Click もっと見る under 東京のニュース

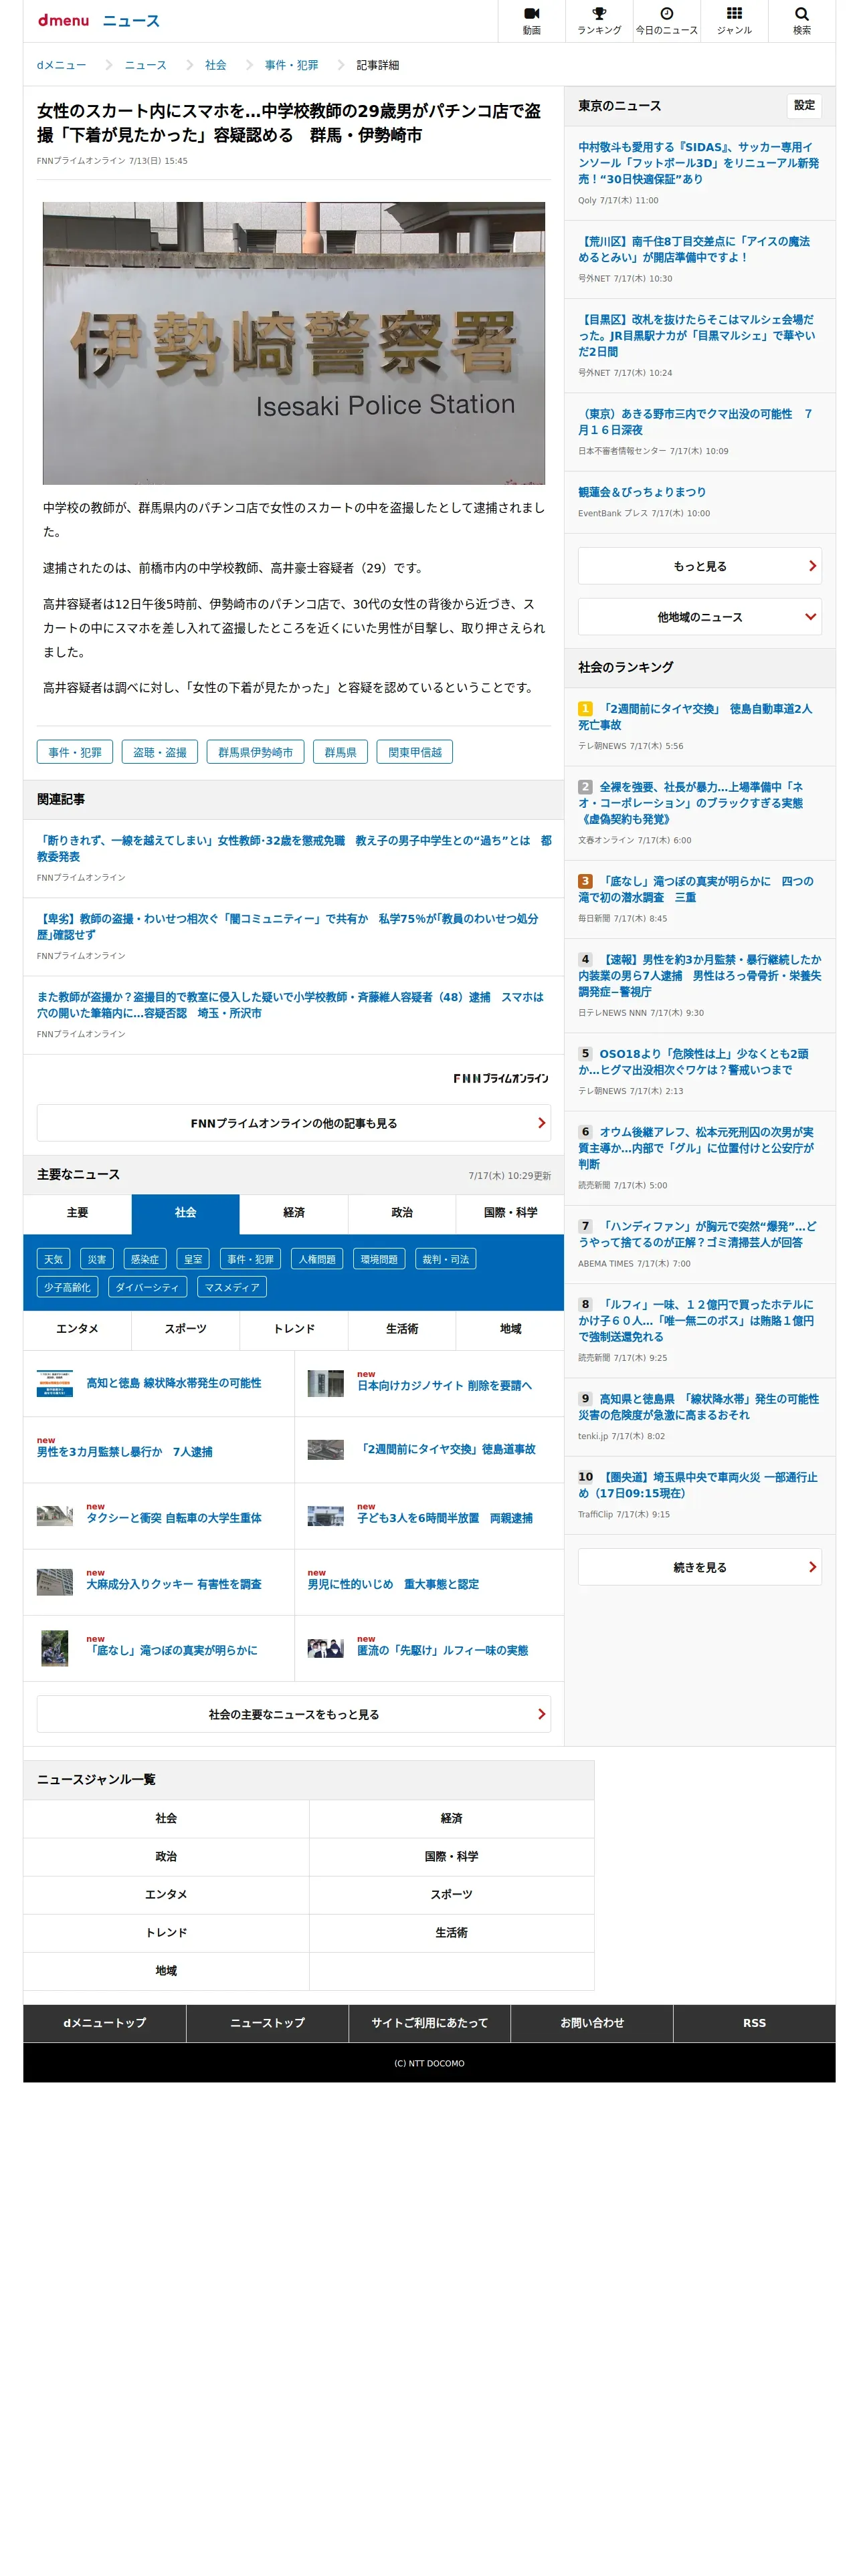pos(699,566)
